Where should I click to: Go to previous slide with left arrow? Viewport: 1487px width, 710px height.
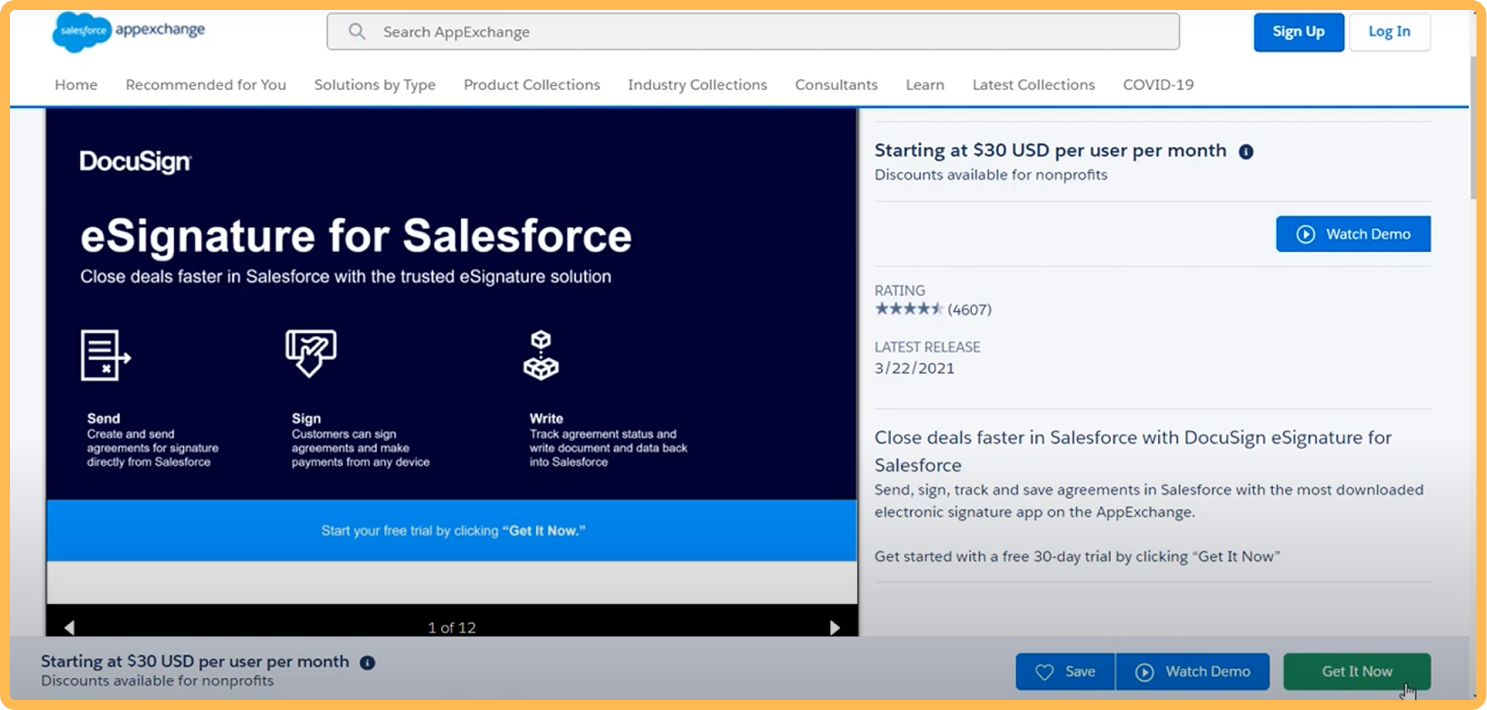69,627
